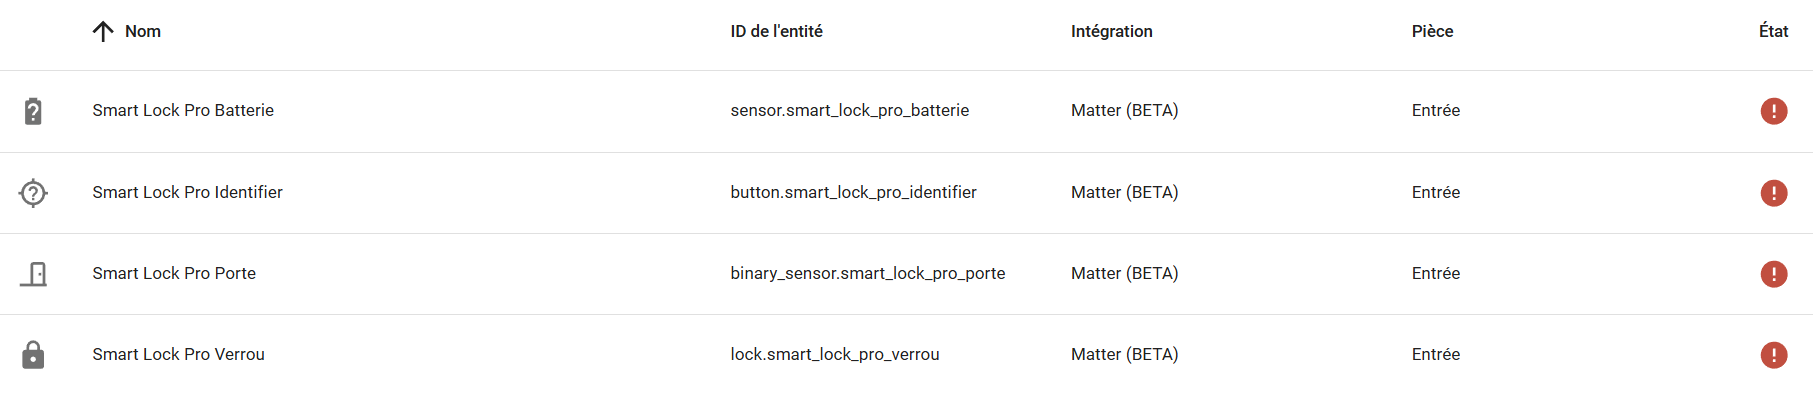Click the door icon for Smart Lock Pro Porte
1813x393 pixels.
tap(33, 274)
